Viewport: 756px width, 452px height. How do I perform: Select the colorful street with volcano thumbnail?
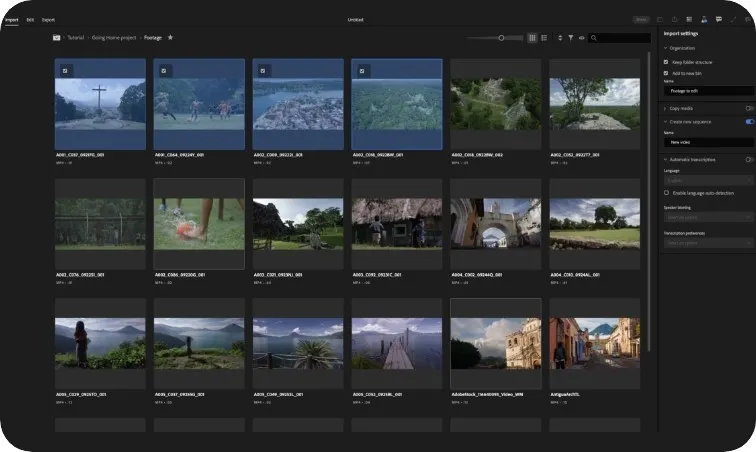[594, 343]
